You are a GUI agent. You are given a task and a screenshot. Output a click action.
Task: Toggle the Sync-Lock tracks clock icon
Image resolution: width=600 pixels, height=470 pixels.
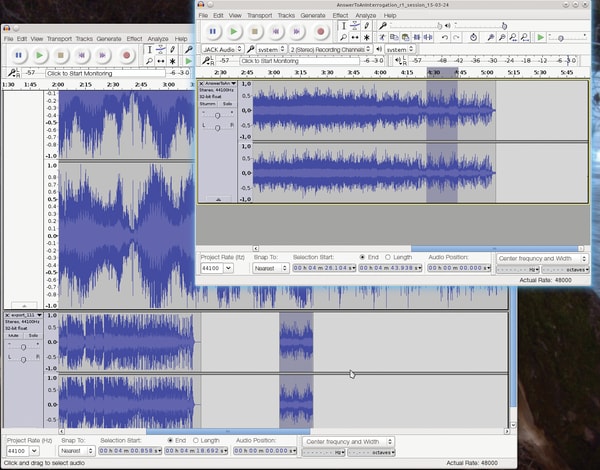coord(473,37)
